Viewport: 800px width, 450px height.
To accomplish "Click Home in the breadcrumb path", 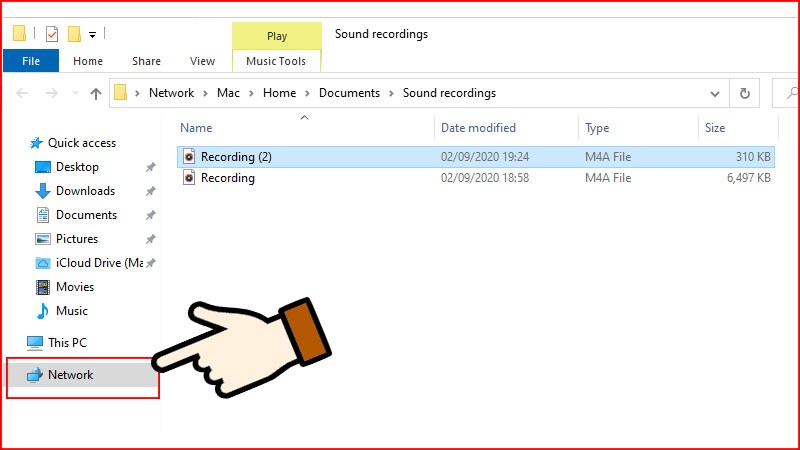I will tap(279, 93).
